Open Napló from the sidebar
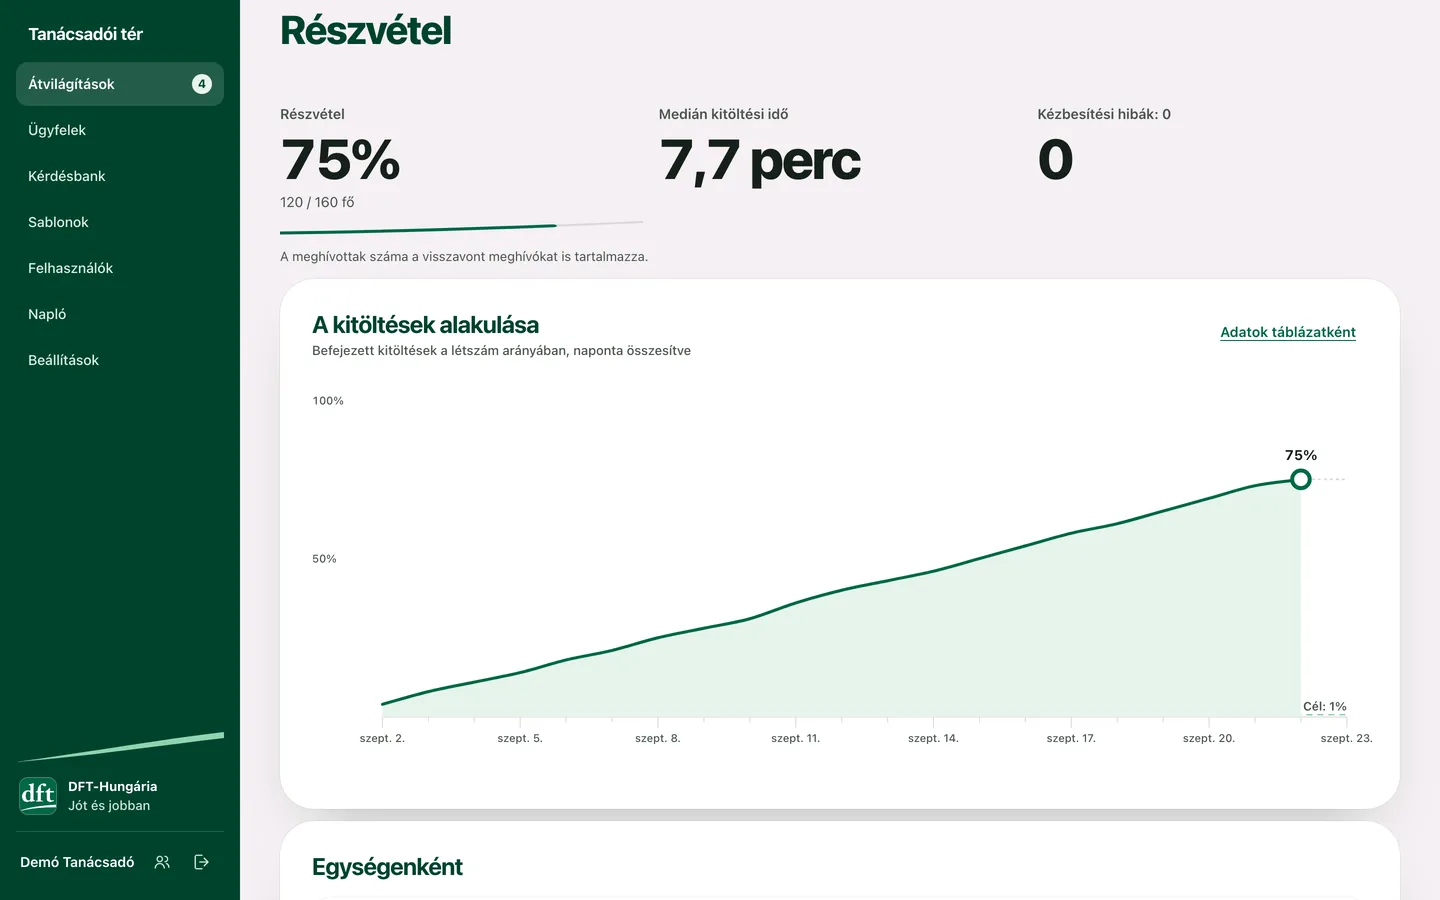The height and width of the screenshot is (900, 1440). [x=120, y=314]
